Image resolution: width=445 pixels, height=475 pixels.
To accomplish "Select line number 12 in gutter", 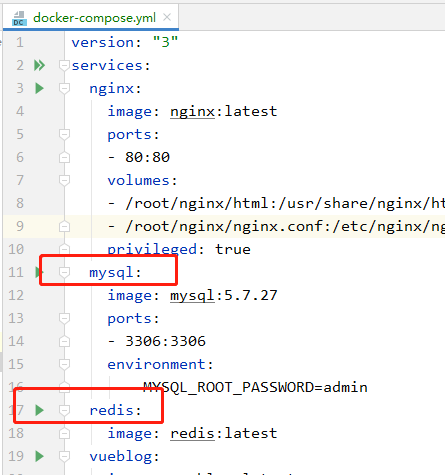I will [16, 295].
